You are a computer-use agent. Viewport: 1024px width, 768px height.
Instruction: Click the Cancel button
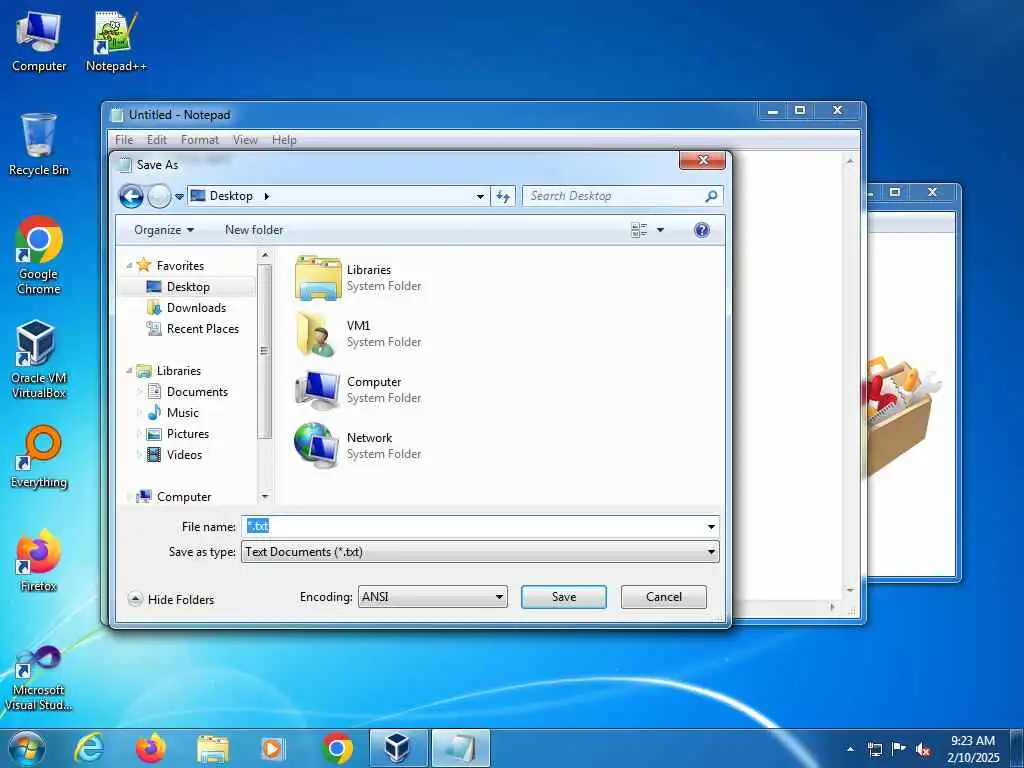(x=664, y=597)
